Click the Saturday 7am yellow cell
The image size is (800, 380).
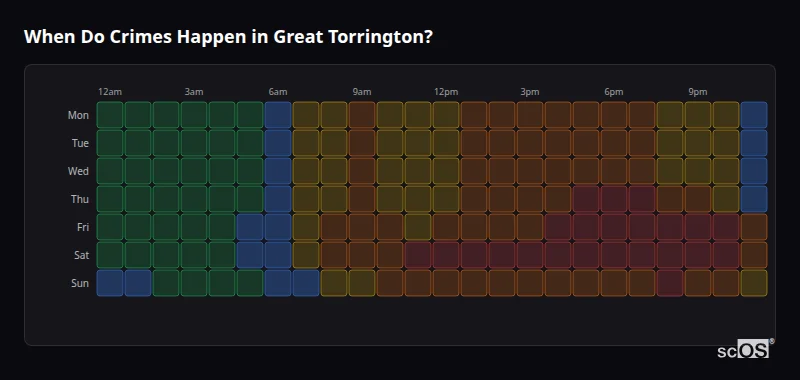point(306,255)
